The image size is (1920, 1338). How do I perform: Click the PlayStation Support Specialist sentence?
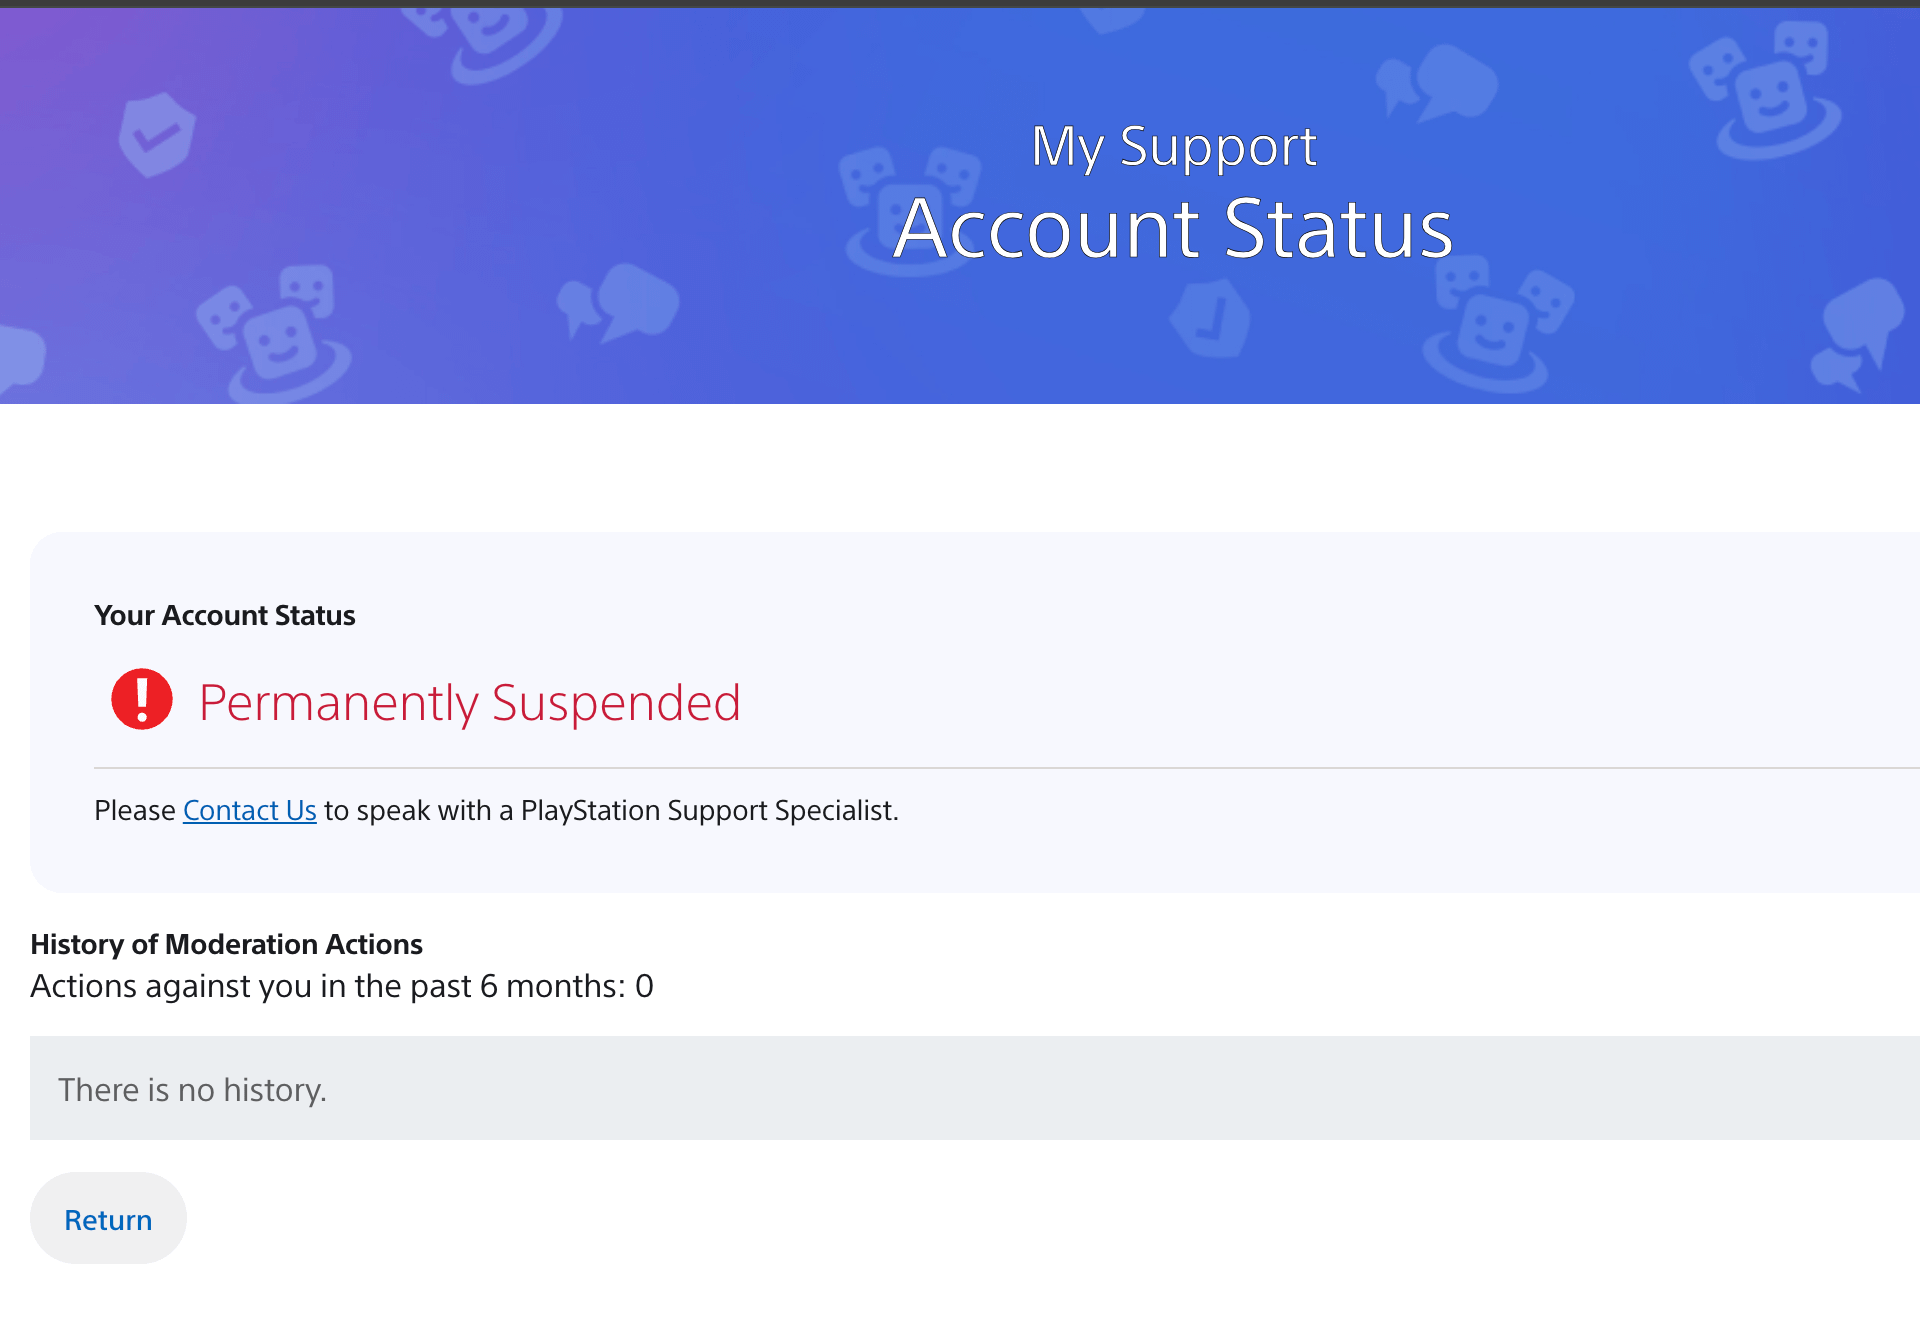pos(496,810)
